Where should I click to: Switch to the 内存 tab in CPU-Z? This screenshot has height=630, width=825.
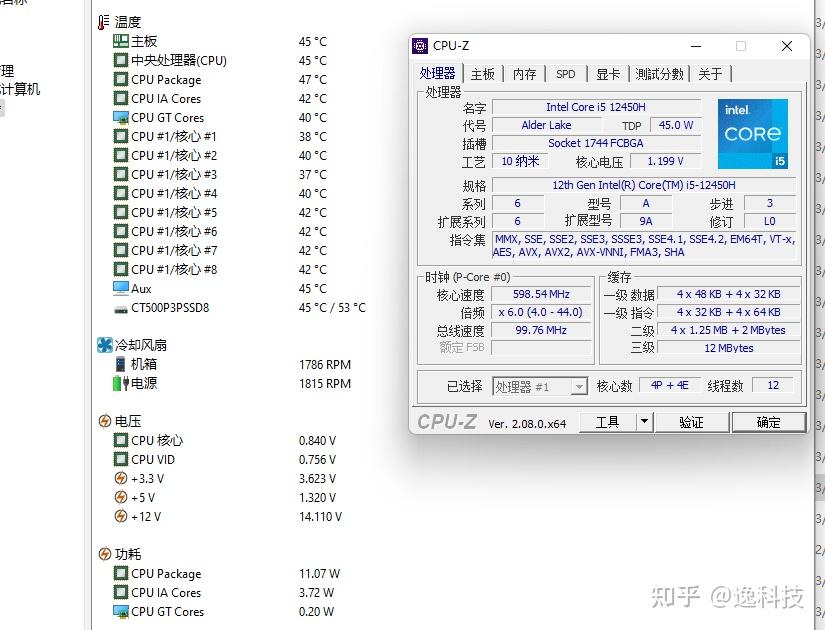525,74
